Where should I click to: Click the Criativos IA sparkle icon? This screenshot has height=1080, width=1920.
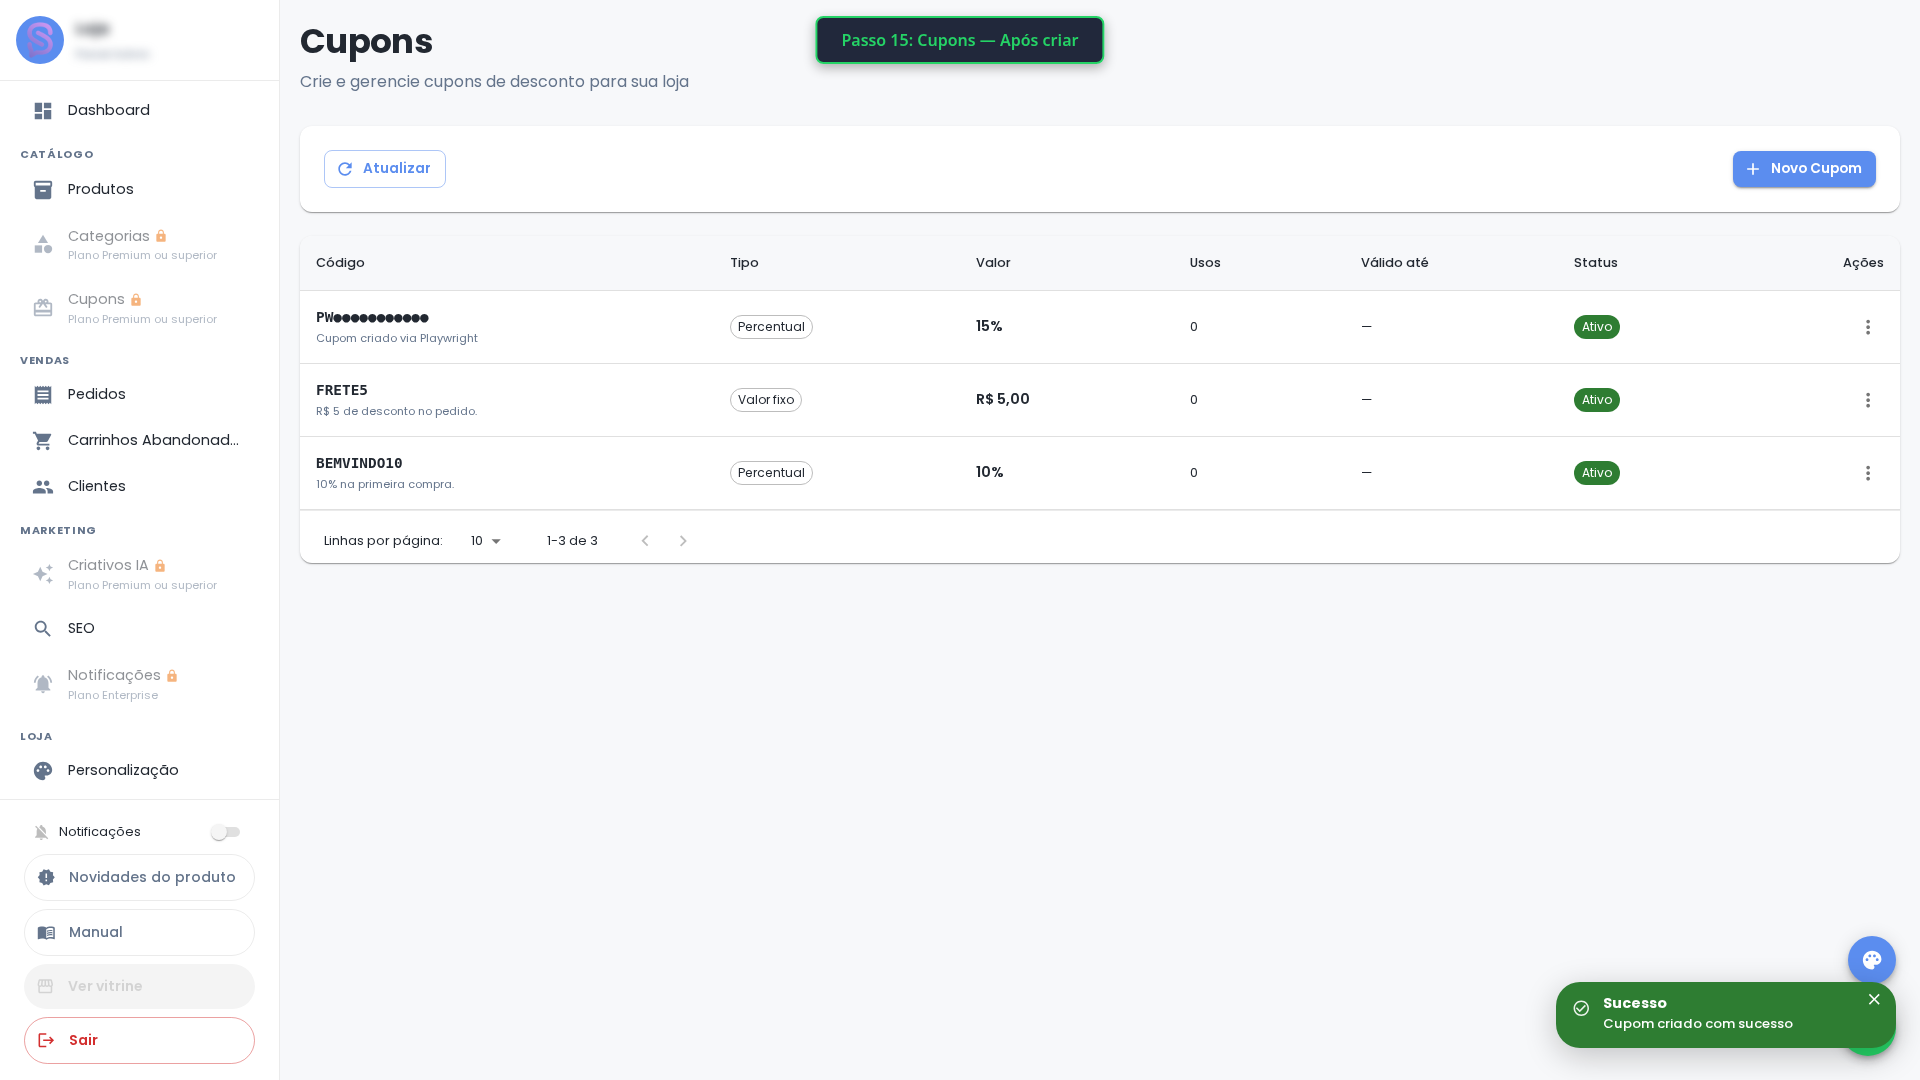pos(43,574)
